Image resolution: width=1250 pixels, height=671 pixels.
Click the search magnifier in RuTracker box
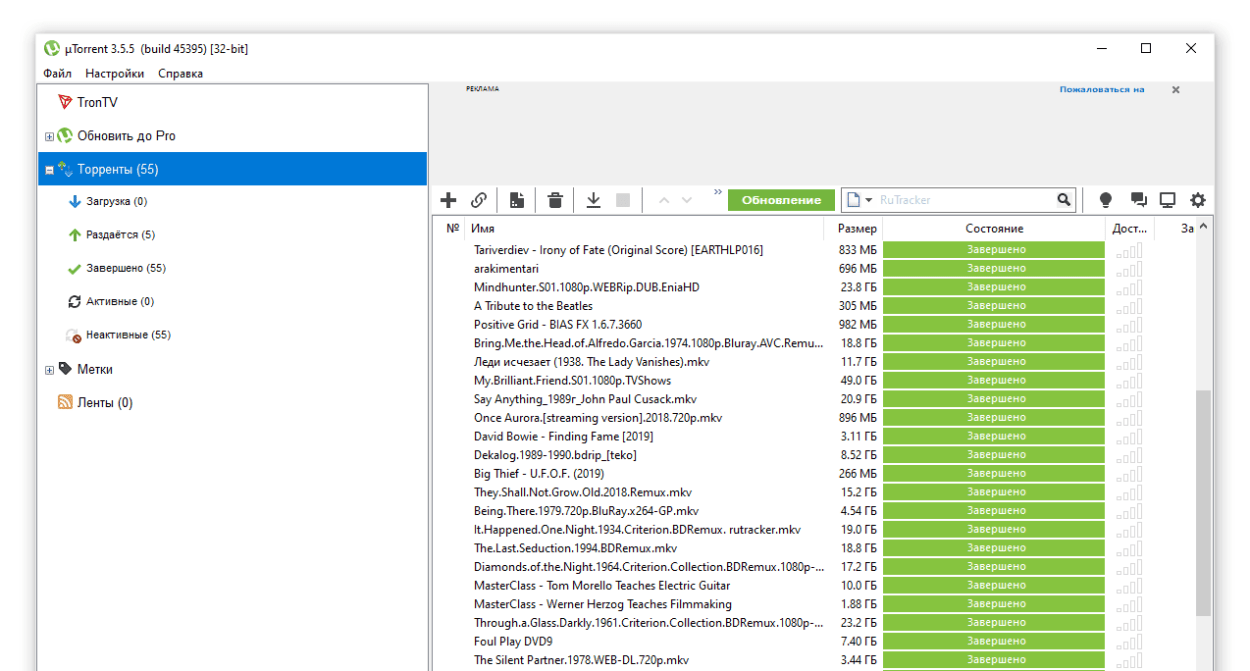(1064, 200)
